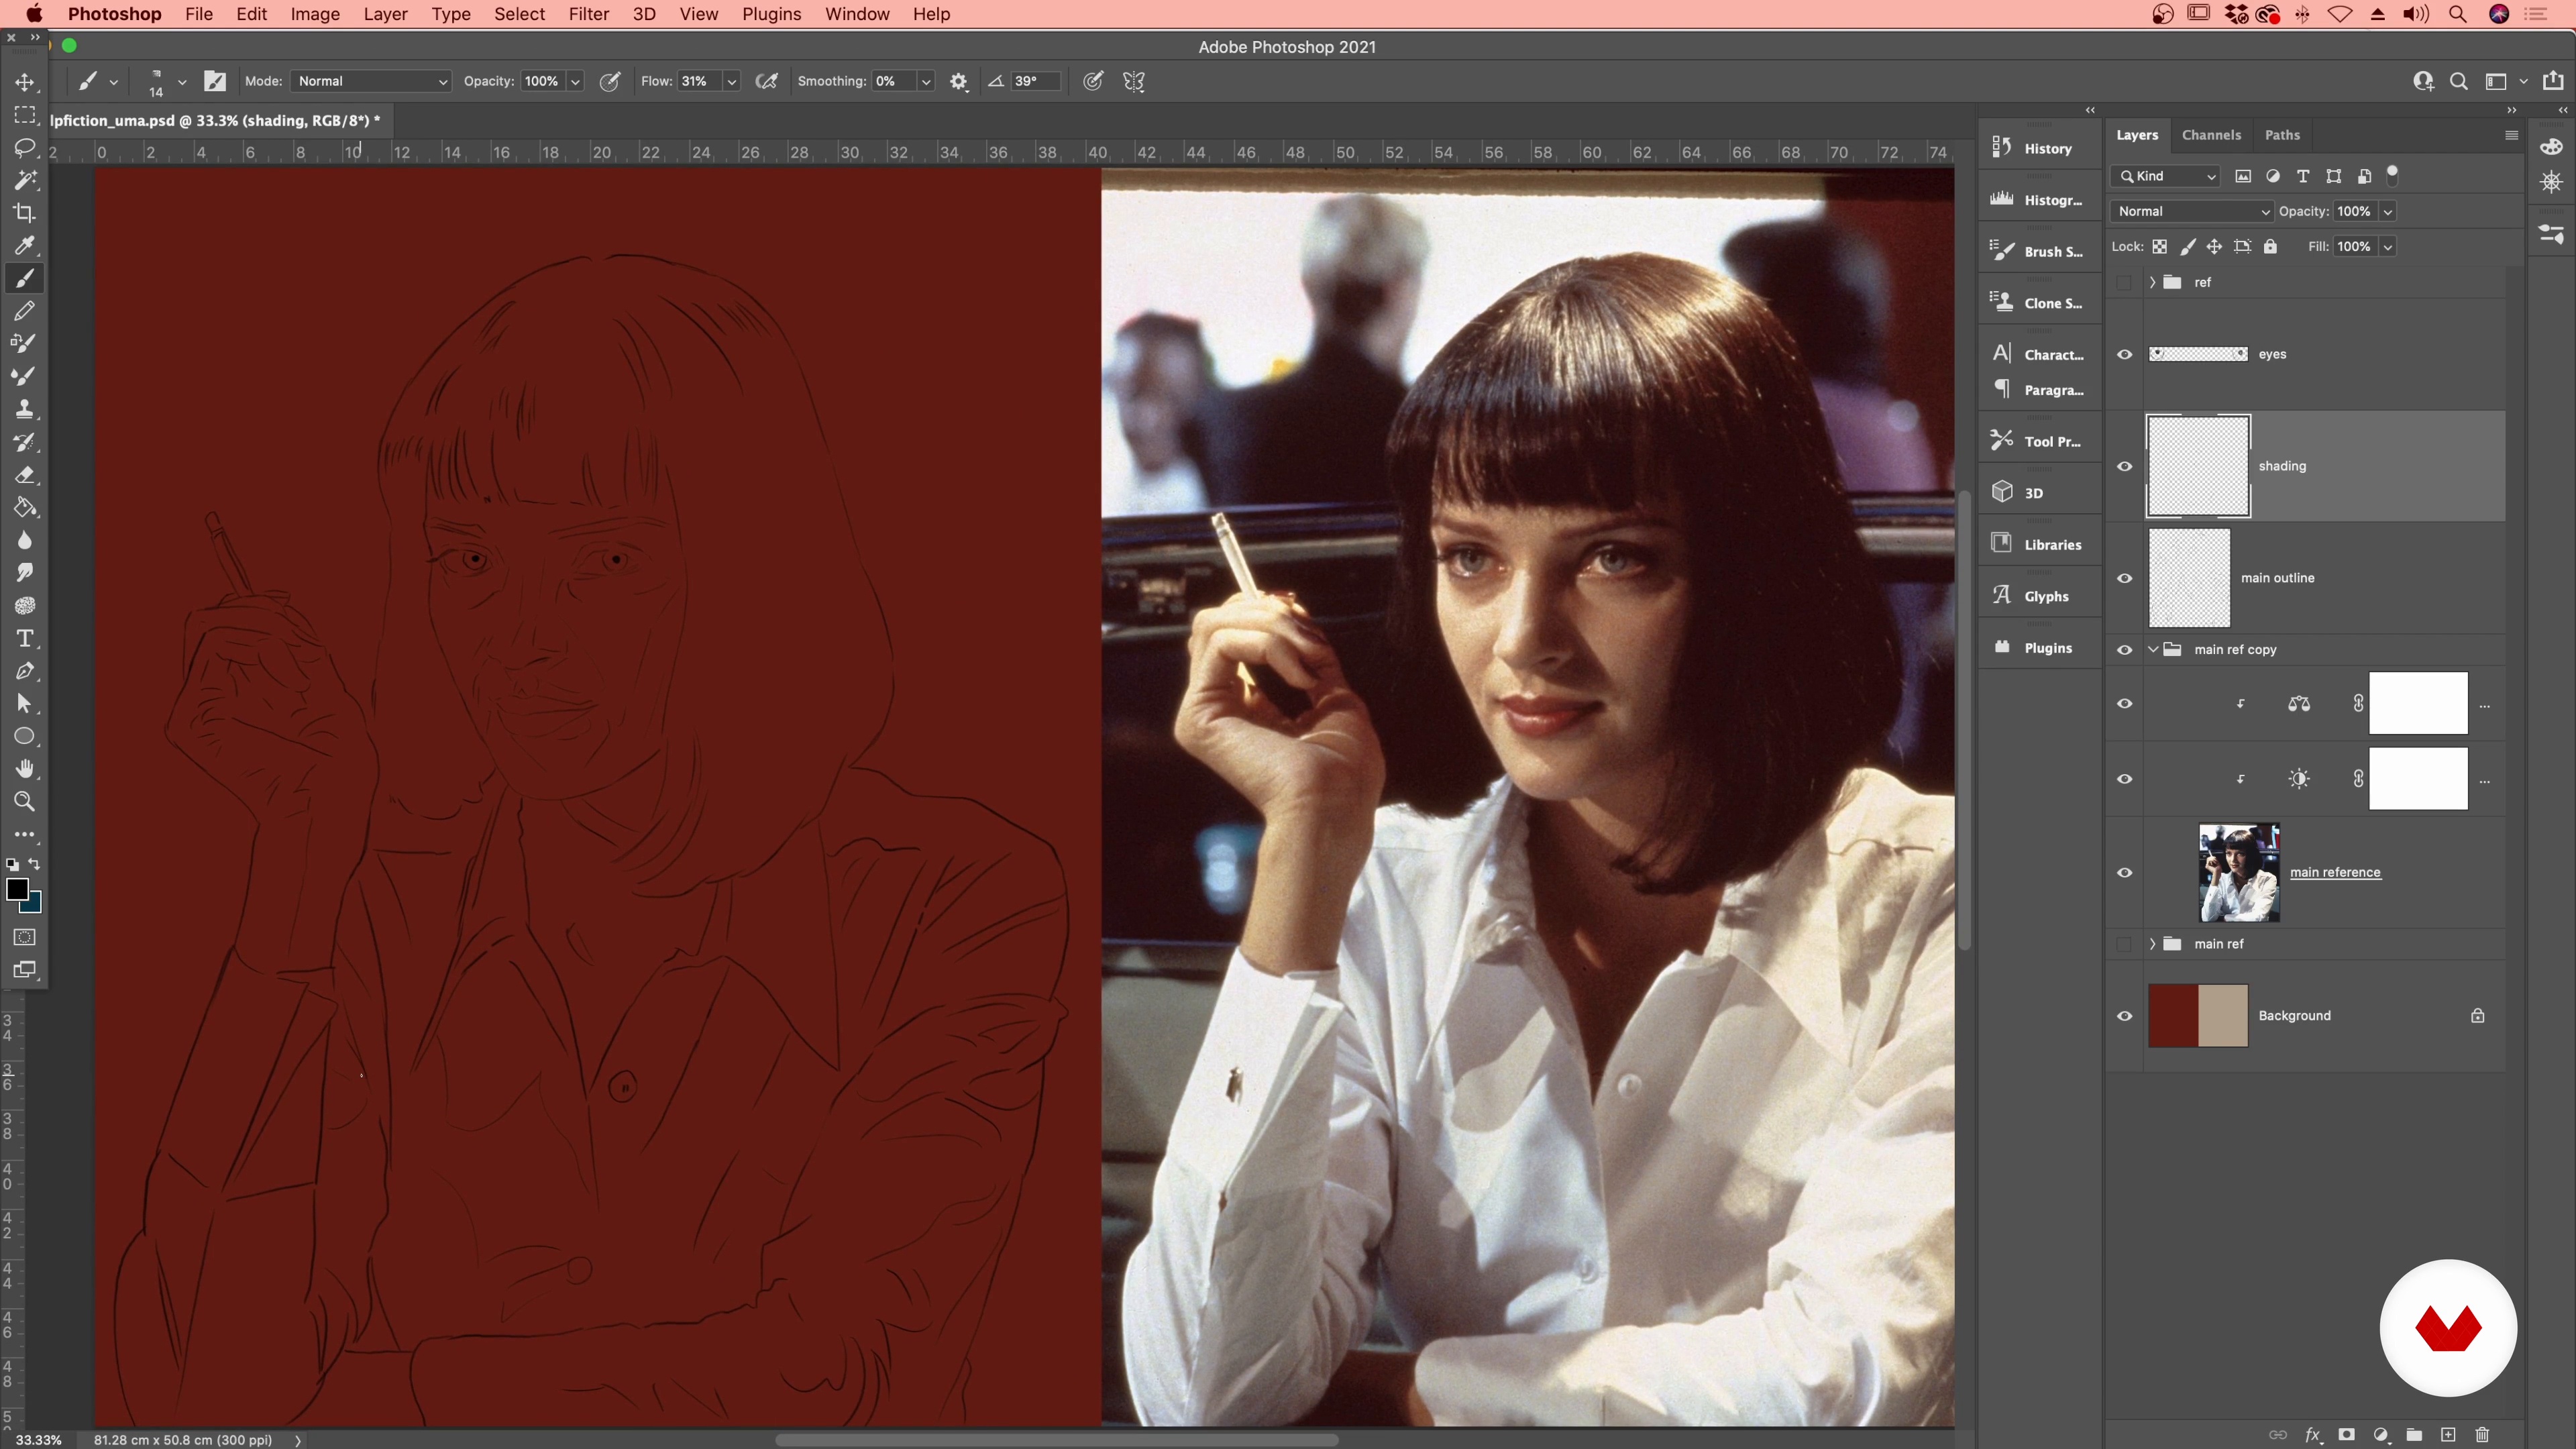Select the Pencil tool in toolbar
2576x1449 pixels.
[25, 311]
